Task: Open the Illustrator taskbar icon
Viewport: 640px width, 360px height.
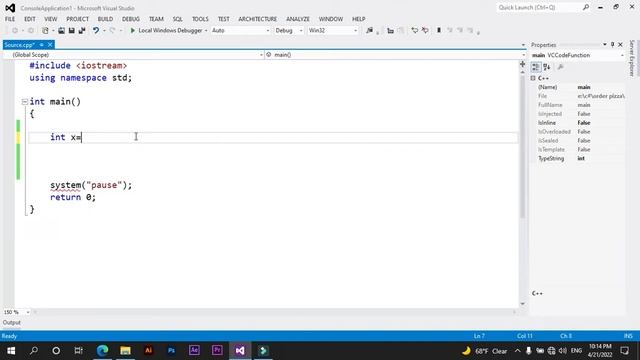Action: click(149, 351)
